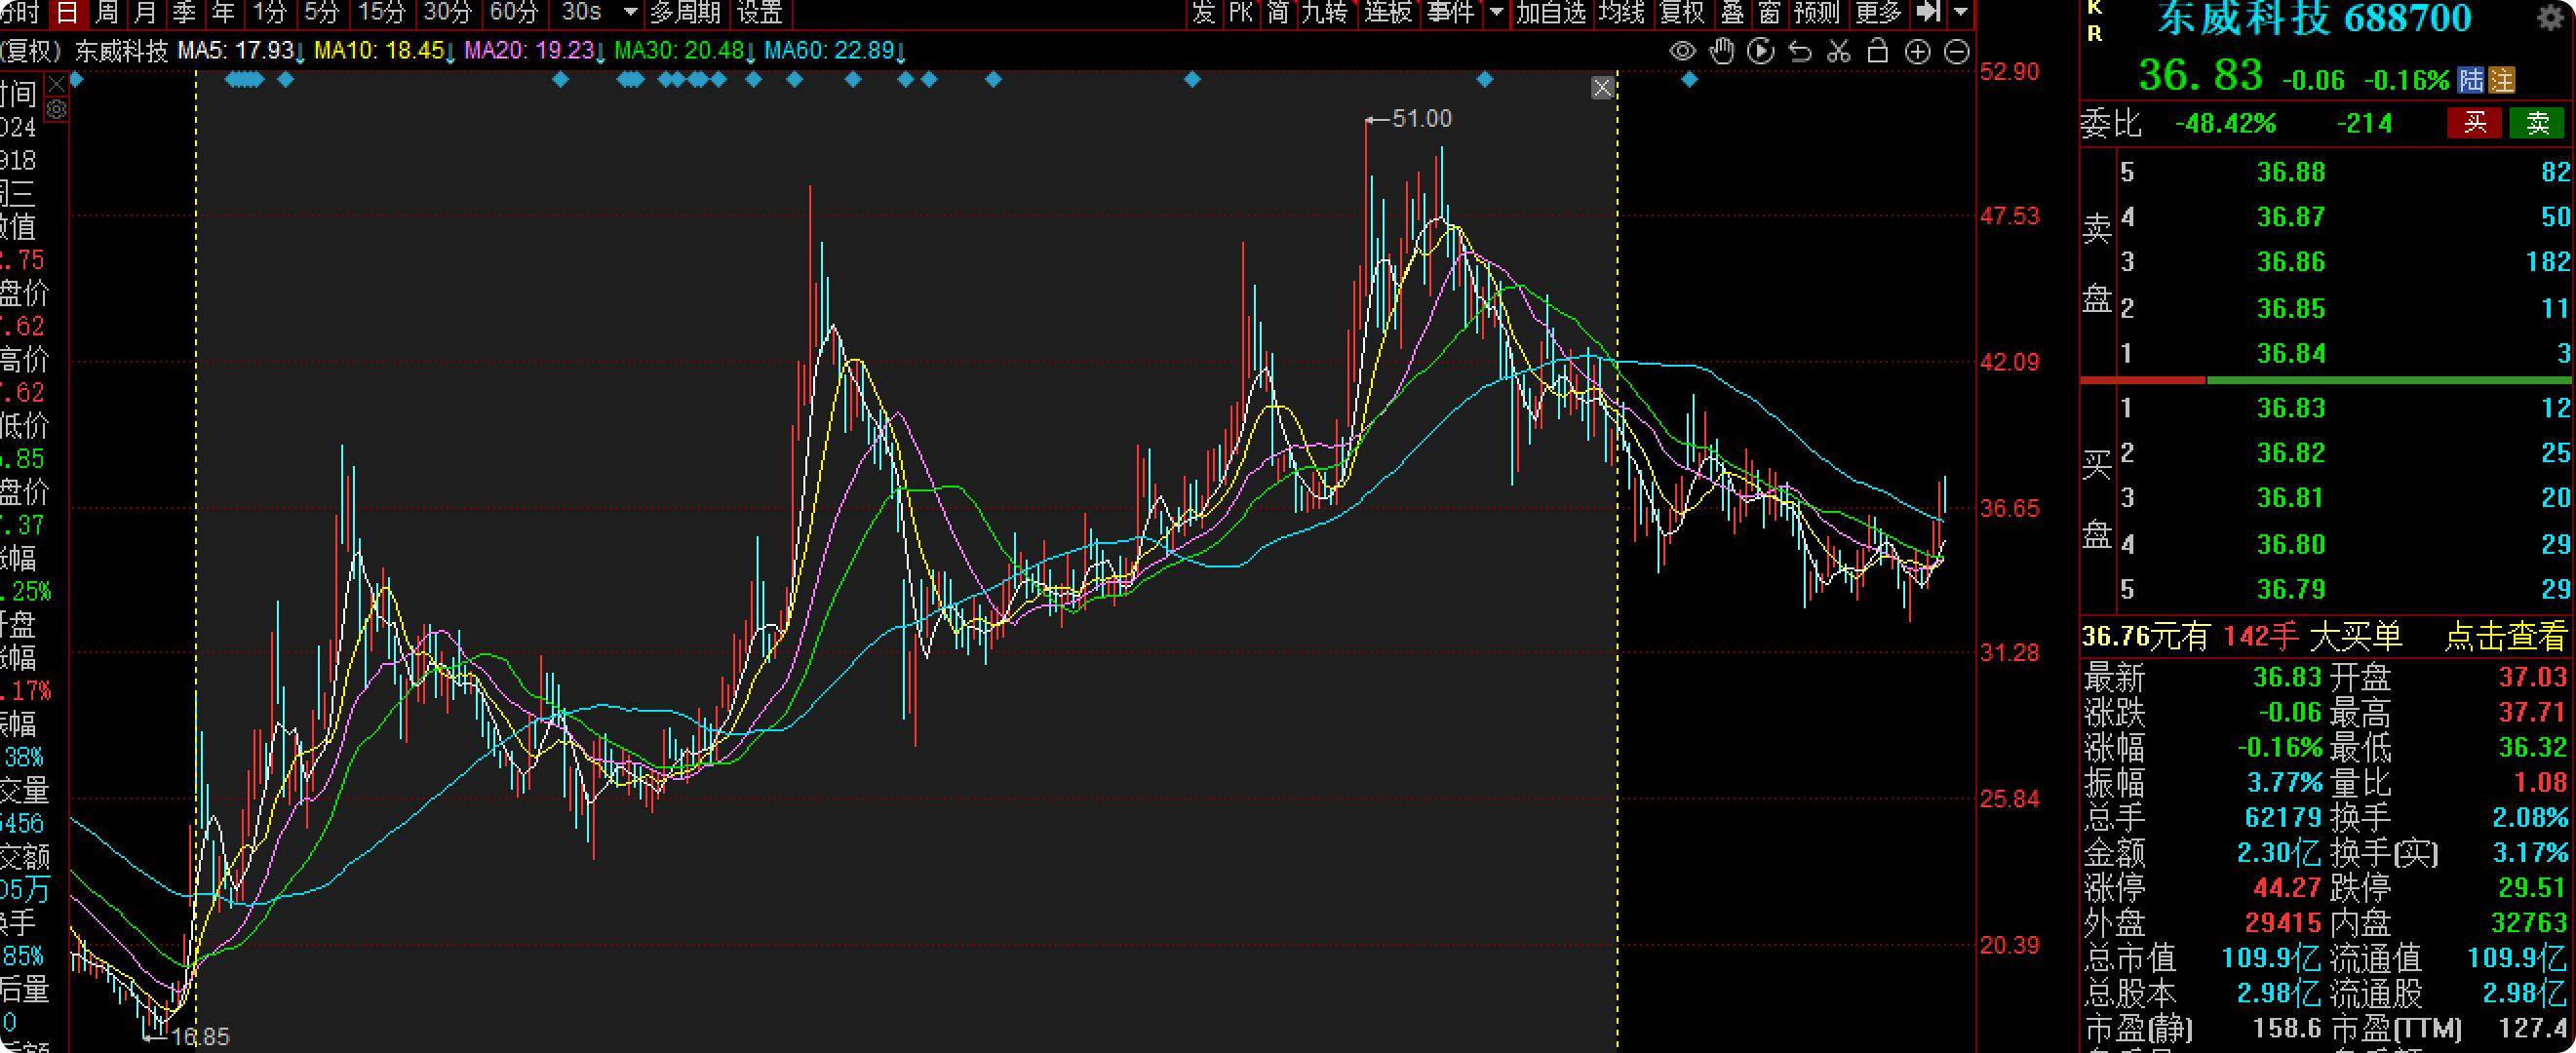
Task: Expand the dropdown arrow after 事件
Action: click(1497, 12)
